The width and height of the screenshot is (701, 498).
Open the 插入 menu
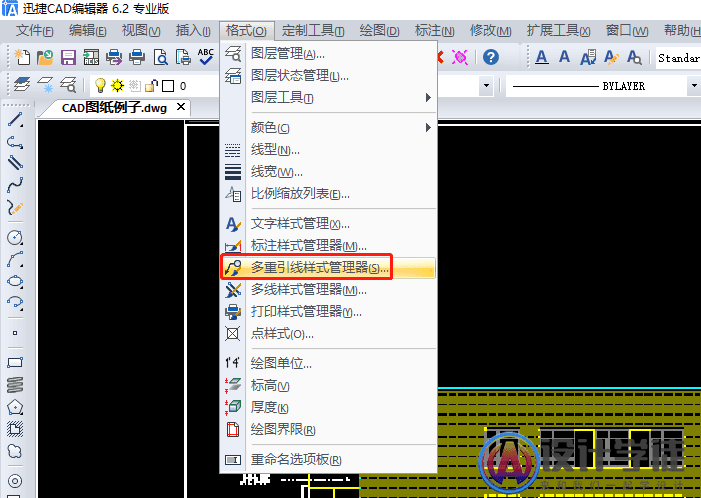193,31
